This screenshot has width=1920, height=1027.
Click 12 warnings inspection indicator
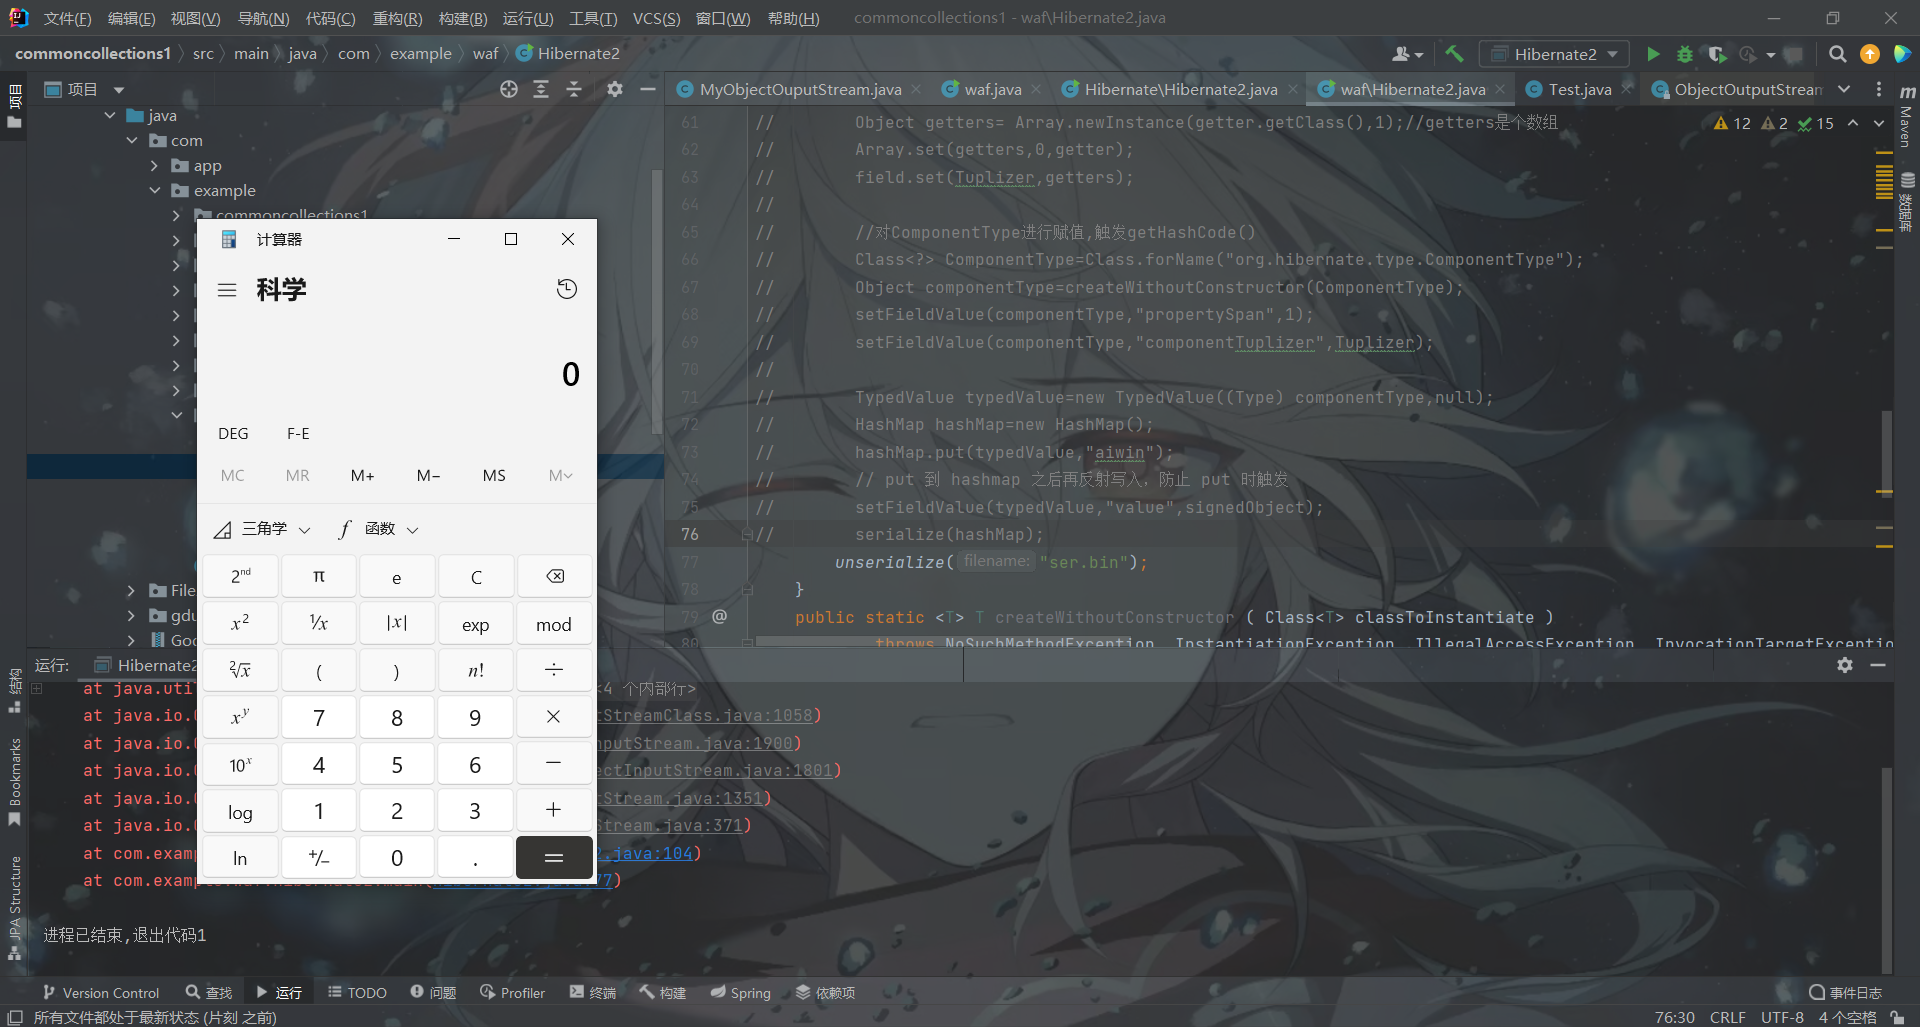[x=1732, y=123]
